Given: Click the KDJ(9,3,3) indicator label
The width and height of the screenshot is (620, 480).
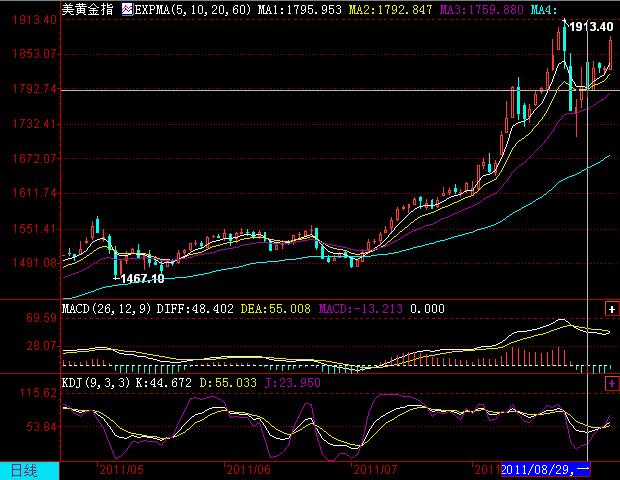Looking at the screenshot, I should pyautogui.click(x=96, y=383).
